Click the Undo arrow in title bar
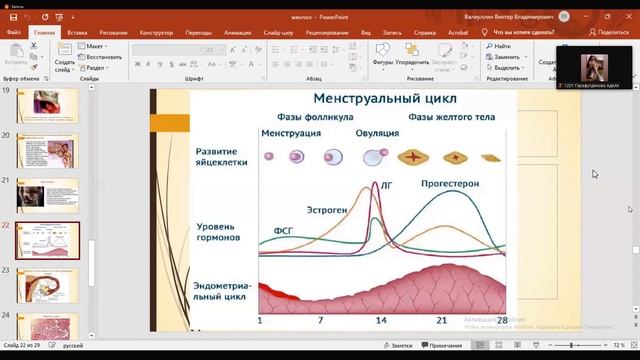640x360 pixels. (x=27, y=17)
